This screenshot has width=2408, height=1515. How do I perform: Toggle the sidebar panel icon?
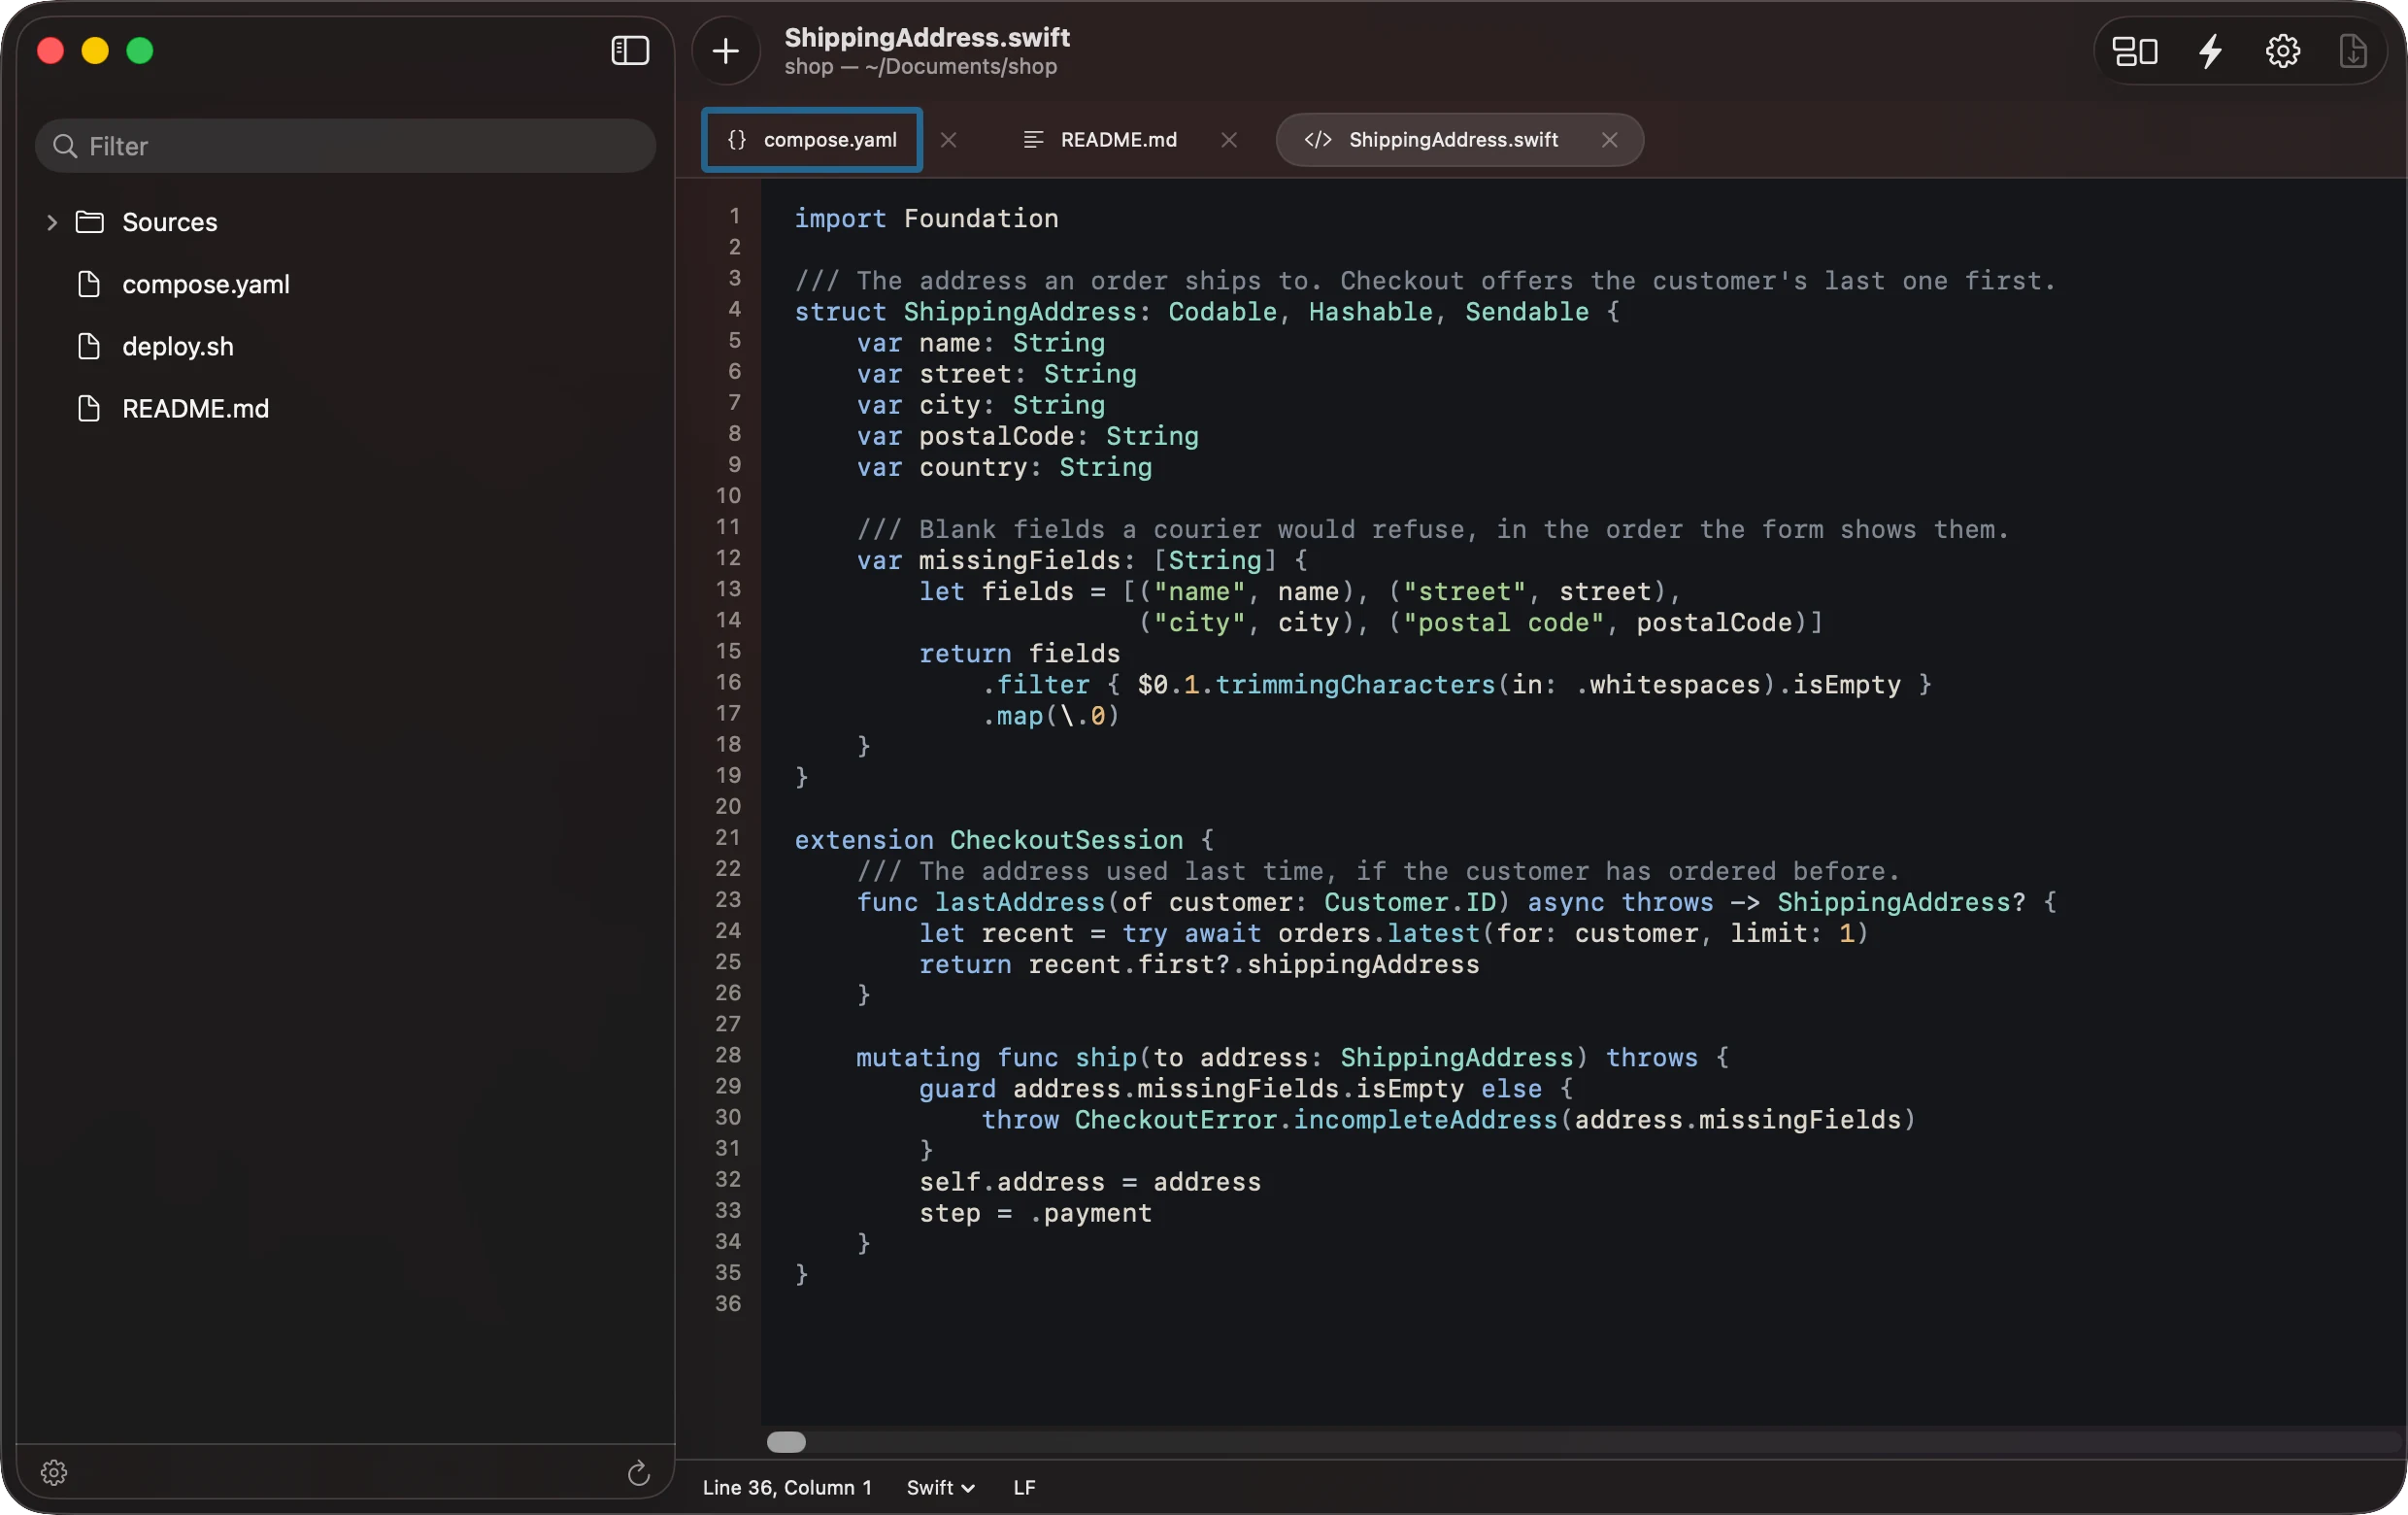630,50
